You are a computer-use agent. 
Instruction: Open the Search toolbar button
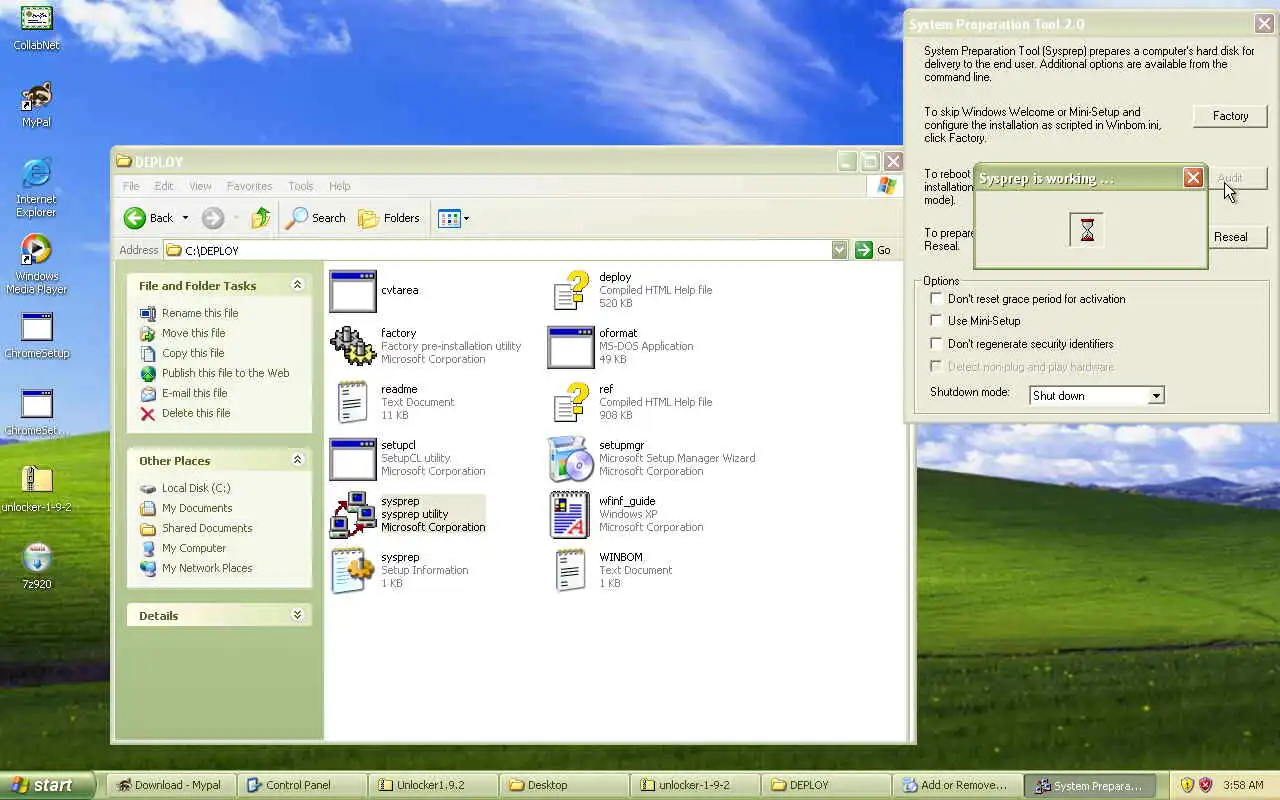(315, 218)
